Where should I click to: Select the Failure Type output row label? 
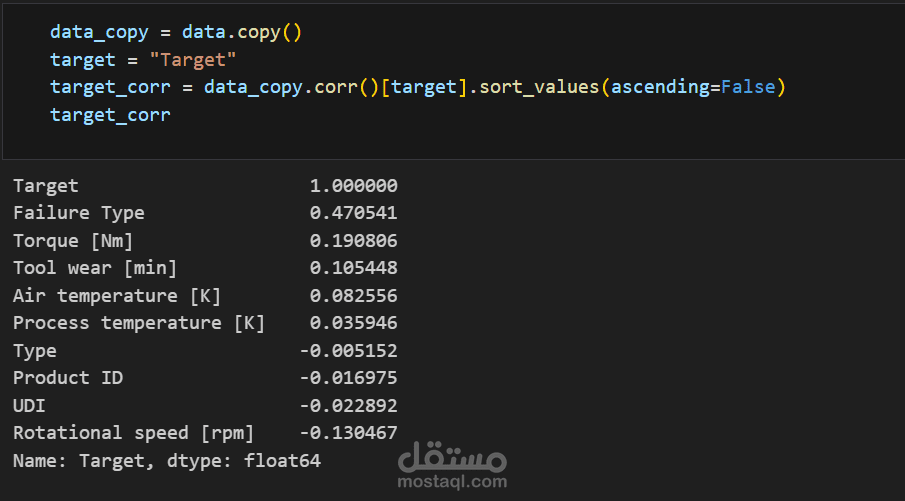[78, 213]
